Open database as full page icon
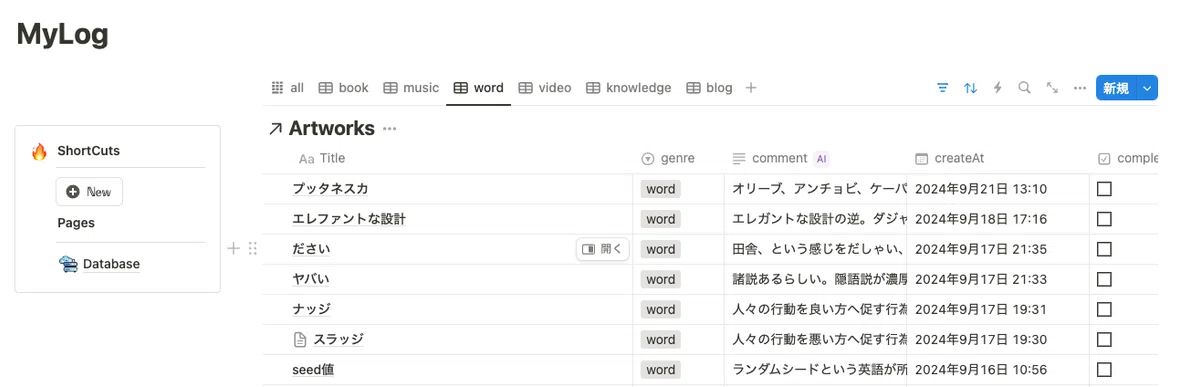1200x387 pixels. 1052,88
